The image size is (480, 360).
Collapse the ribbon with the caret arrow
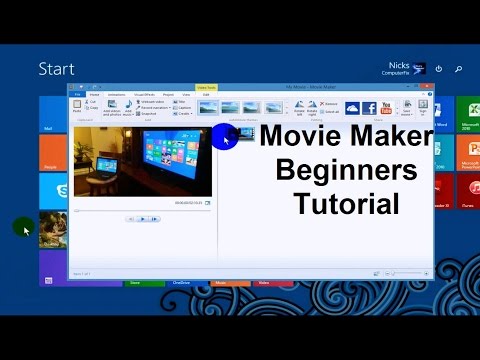(x=424, y=94)
